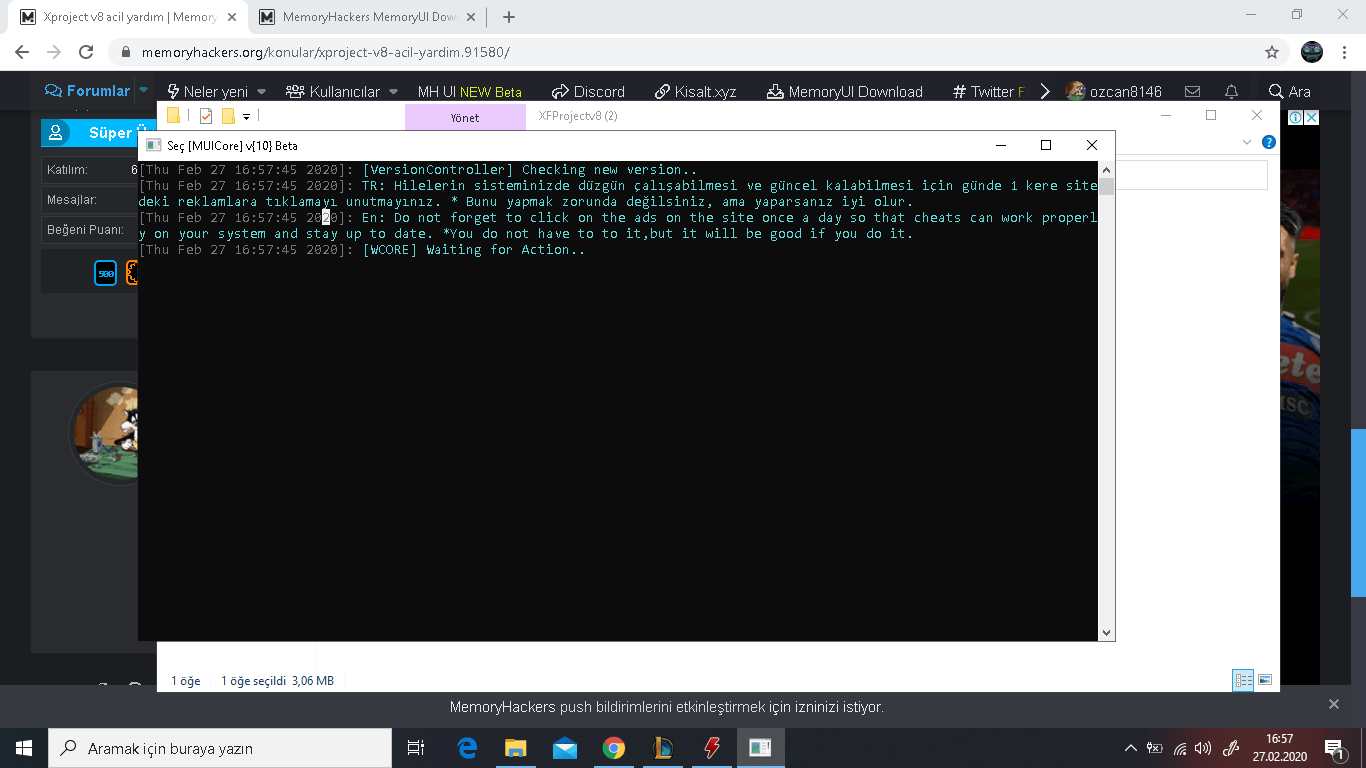The image size is (1366, 768).
Task: Open the Wi-Fi network tray icon
Action: [x=1180, y=748]
